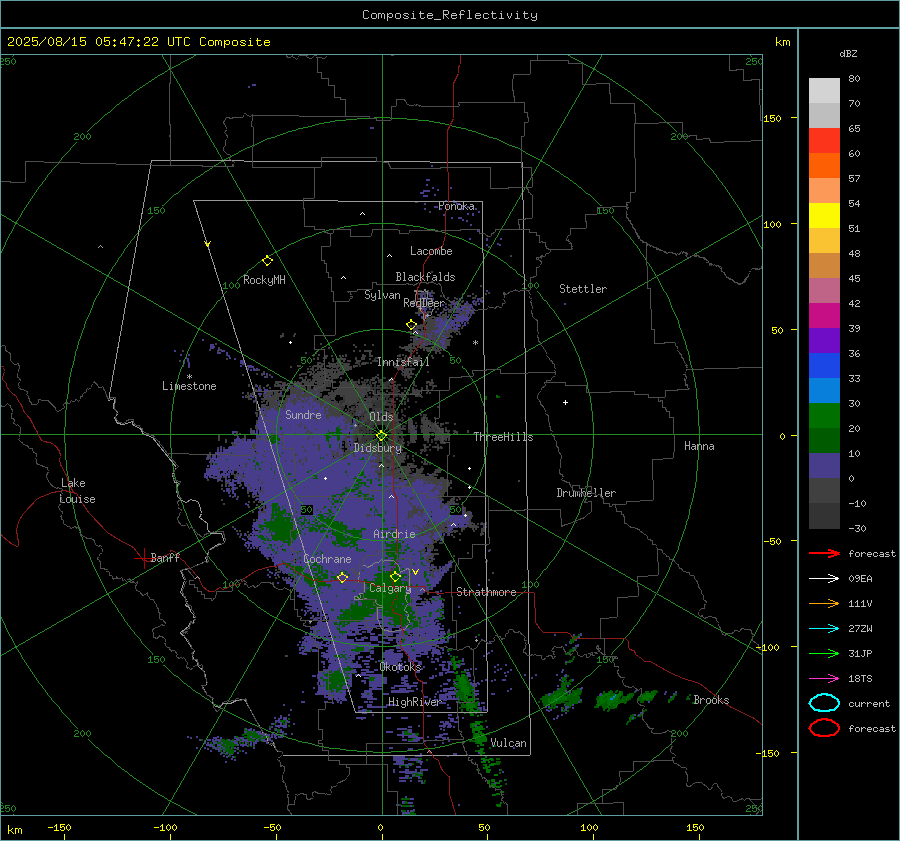The height and width of the screenshot is (841, 900).
Task: Select the -100 tick on right axis
Action: click(768, 647)
